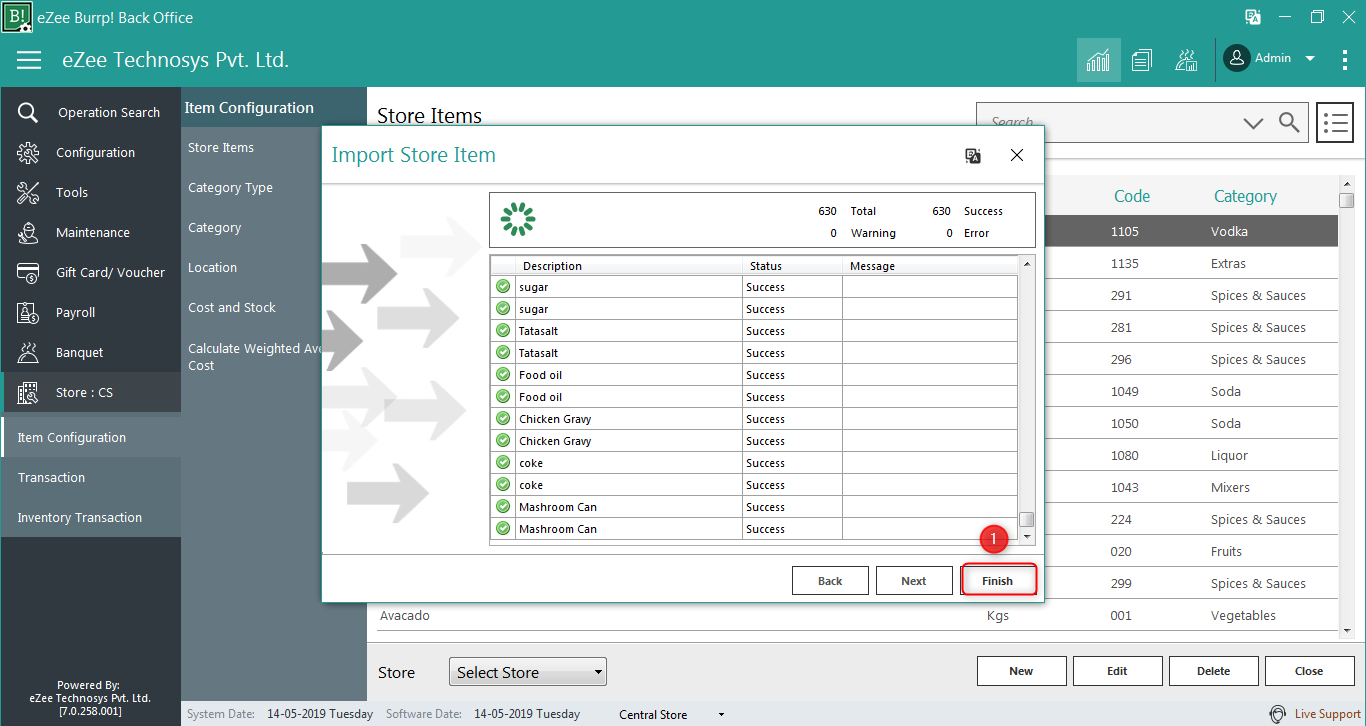Select the Avacado row in Store Items

point(858,615)
